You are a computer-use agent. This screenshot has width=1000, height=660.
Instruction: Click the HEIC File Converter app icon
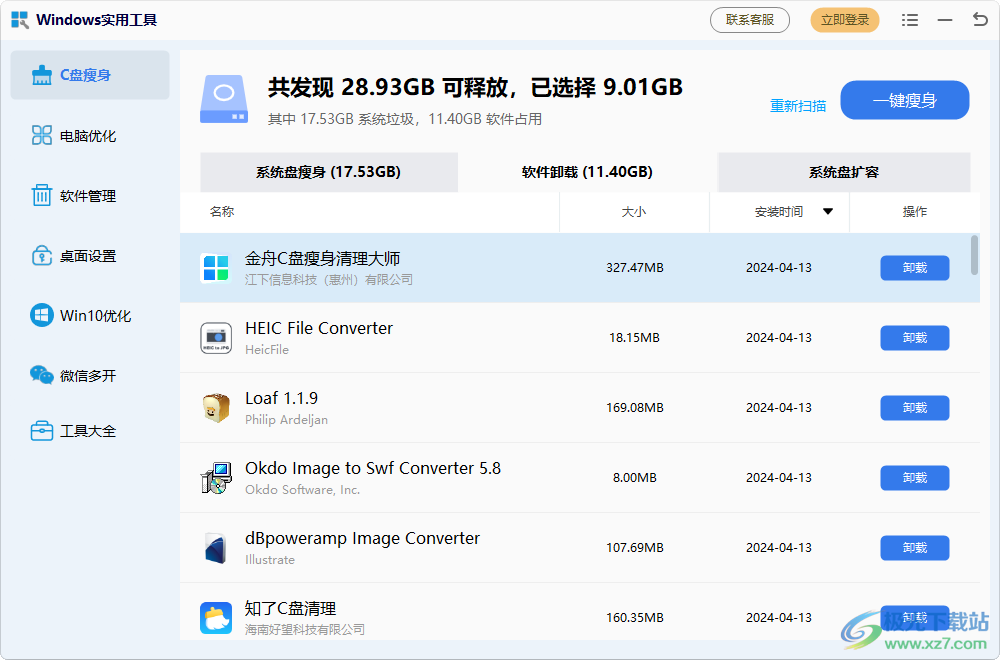tap(216, 337)
